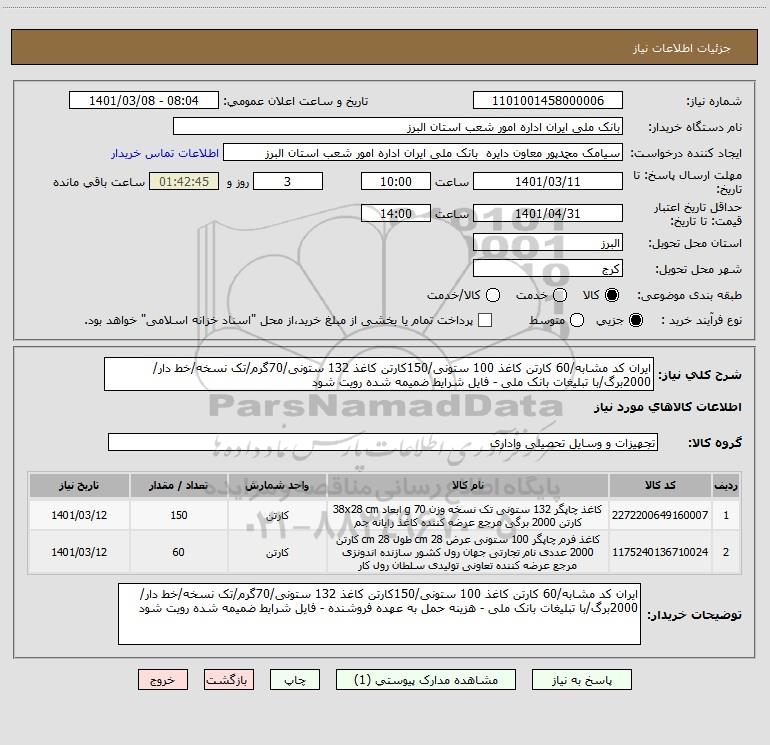Screen dimensions: 770x745
Task: Click the بازگشت back button
Action: pos(229,680)
